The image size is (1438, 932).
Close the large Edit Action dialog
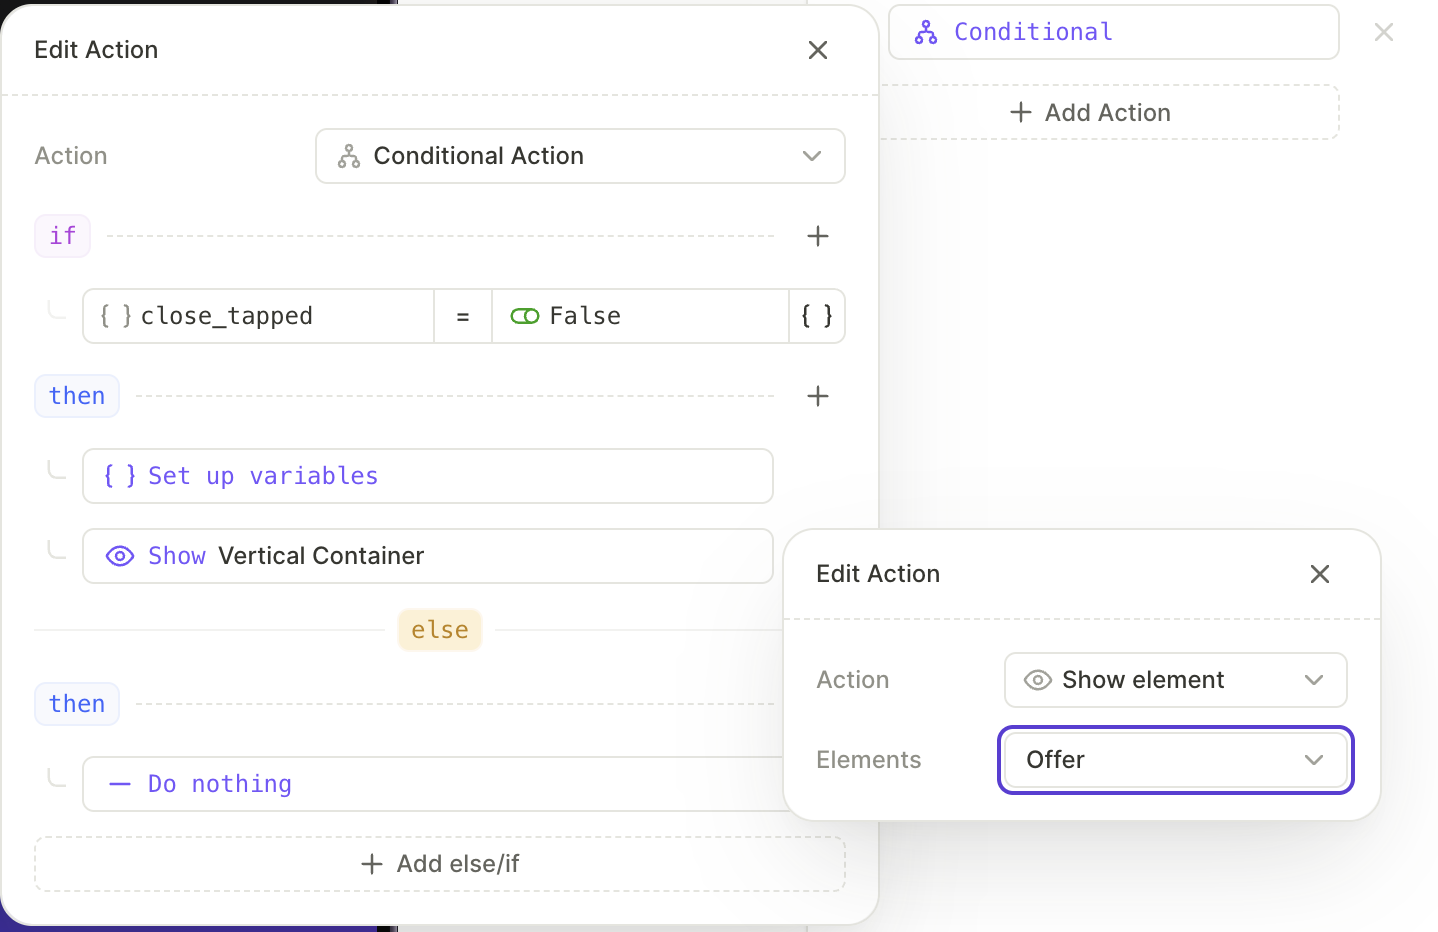[x=818, y=50]
